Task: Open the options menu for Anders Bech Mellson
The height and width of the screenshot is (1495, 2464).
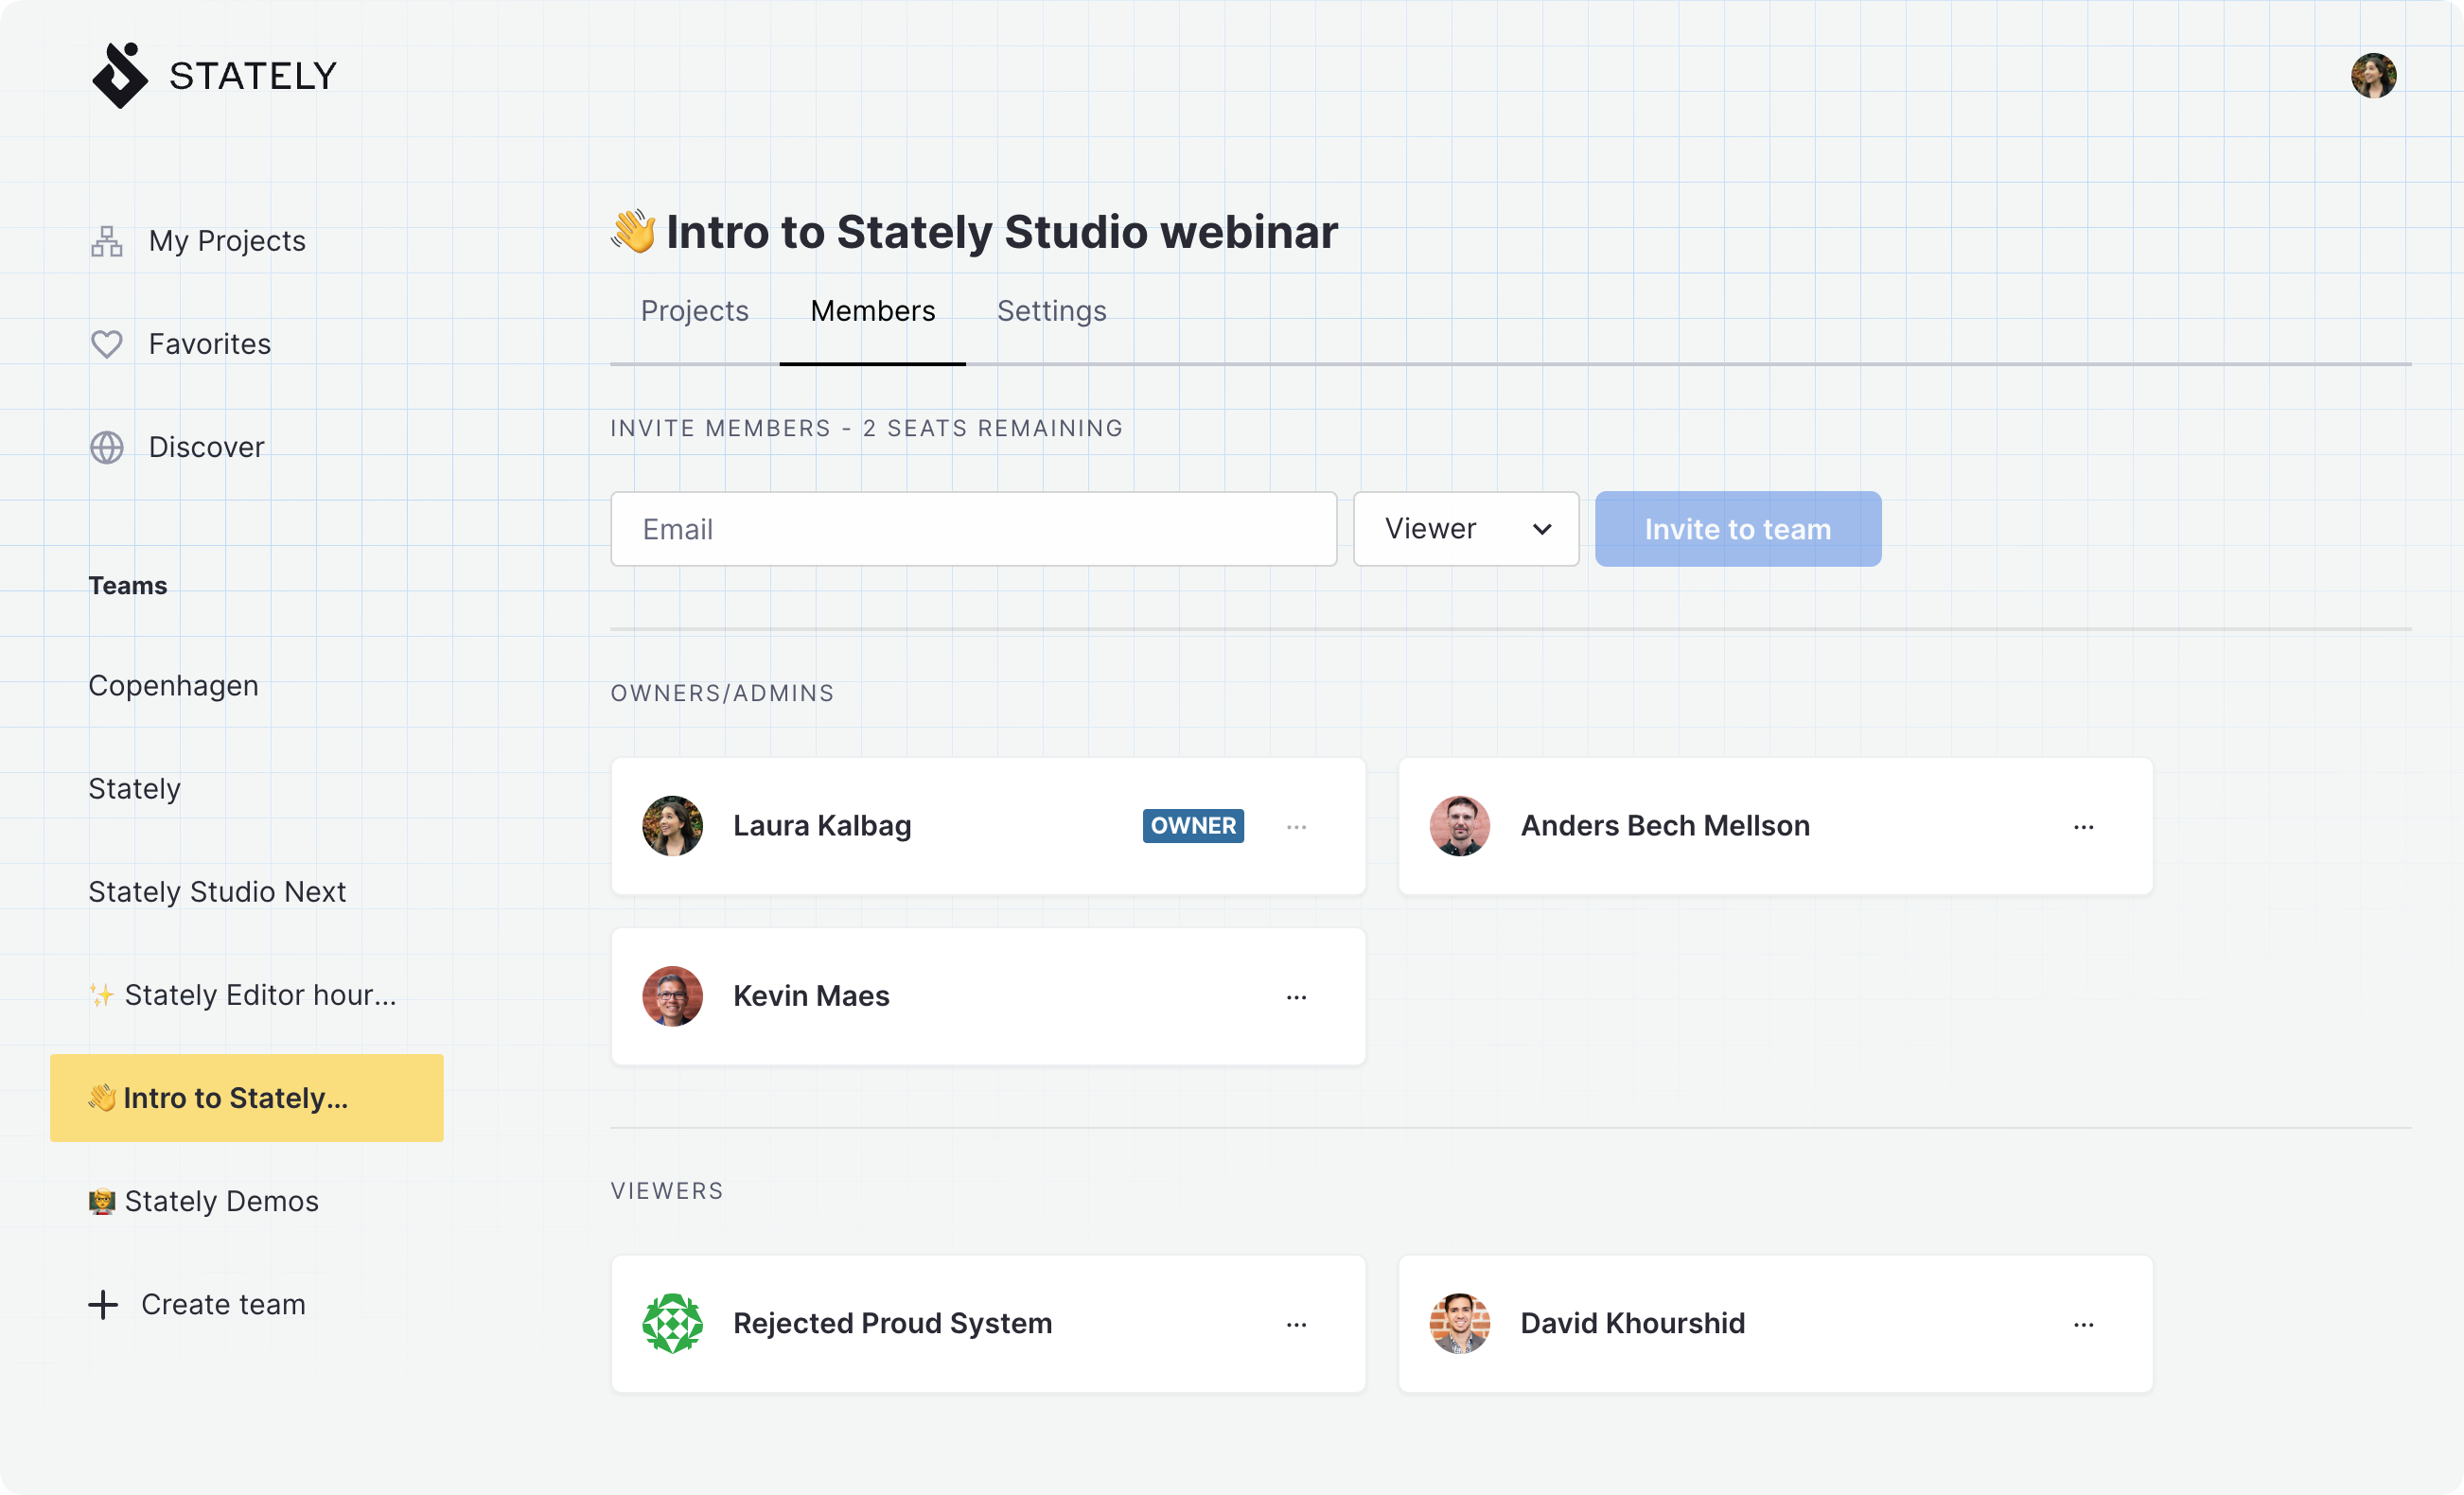Action: point(2084,826)
